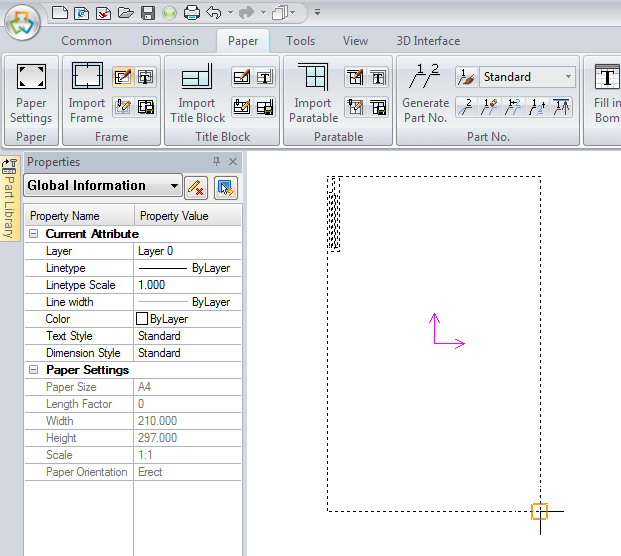Click the Part No. style brush icon
The height and width of the screenshot is (556, 621).
pos(466,77)
